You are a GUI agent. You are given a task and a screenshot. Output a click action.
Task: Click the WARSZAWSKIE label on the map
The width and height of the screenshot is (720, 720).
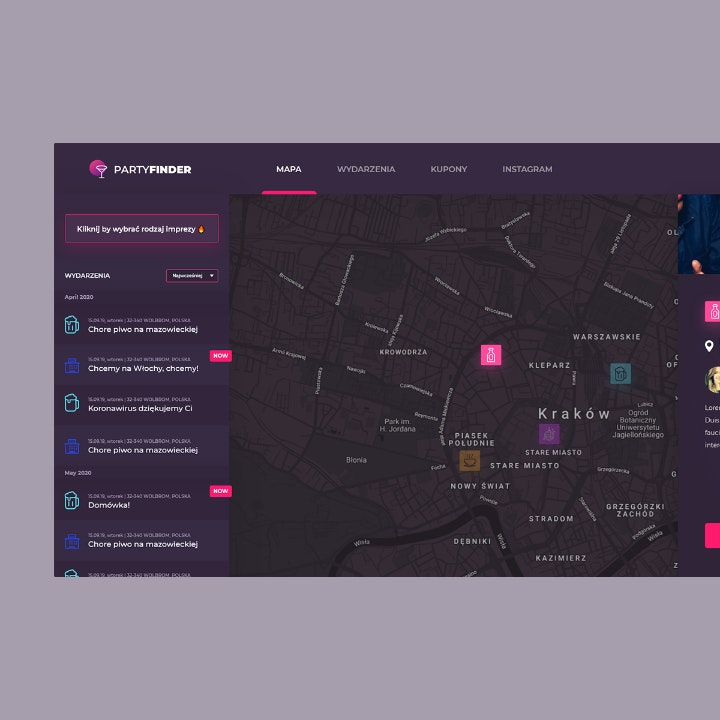point(607,337)
